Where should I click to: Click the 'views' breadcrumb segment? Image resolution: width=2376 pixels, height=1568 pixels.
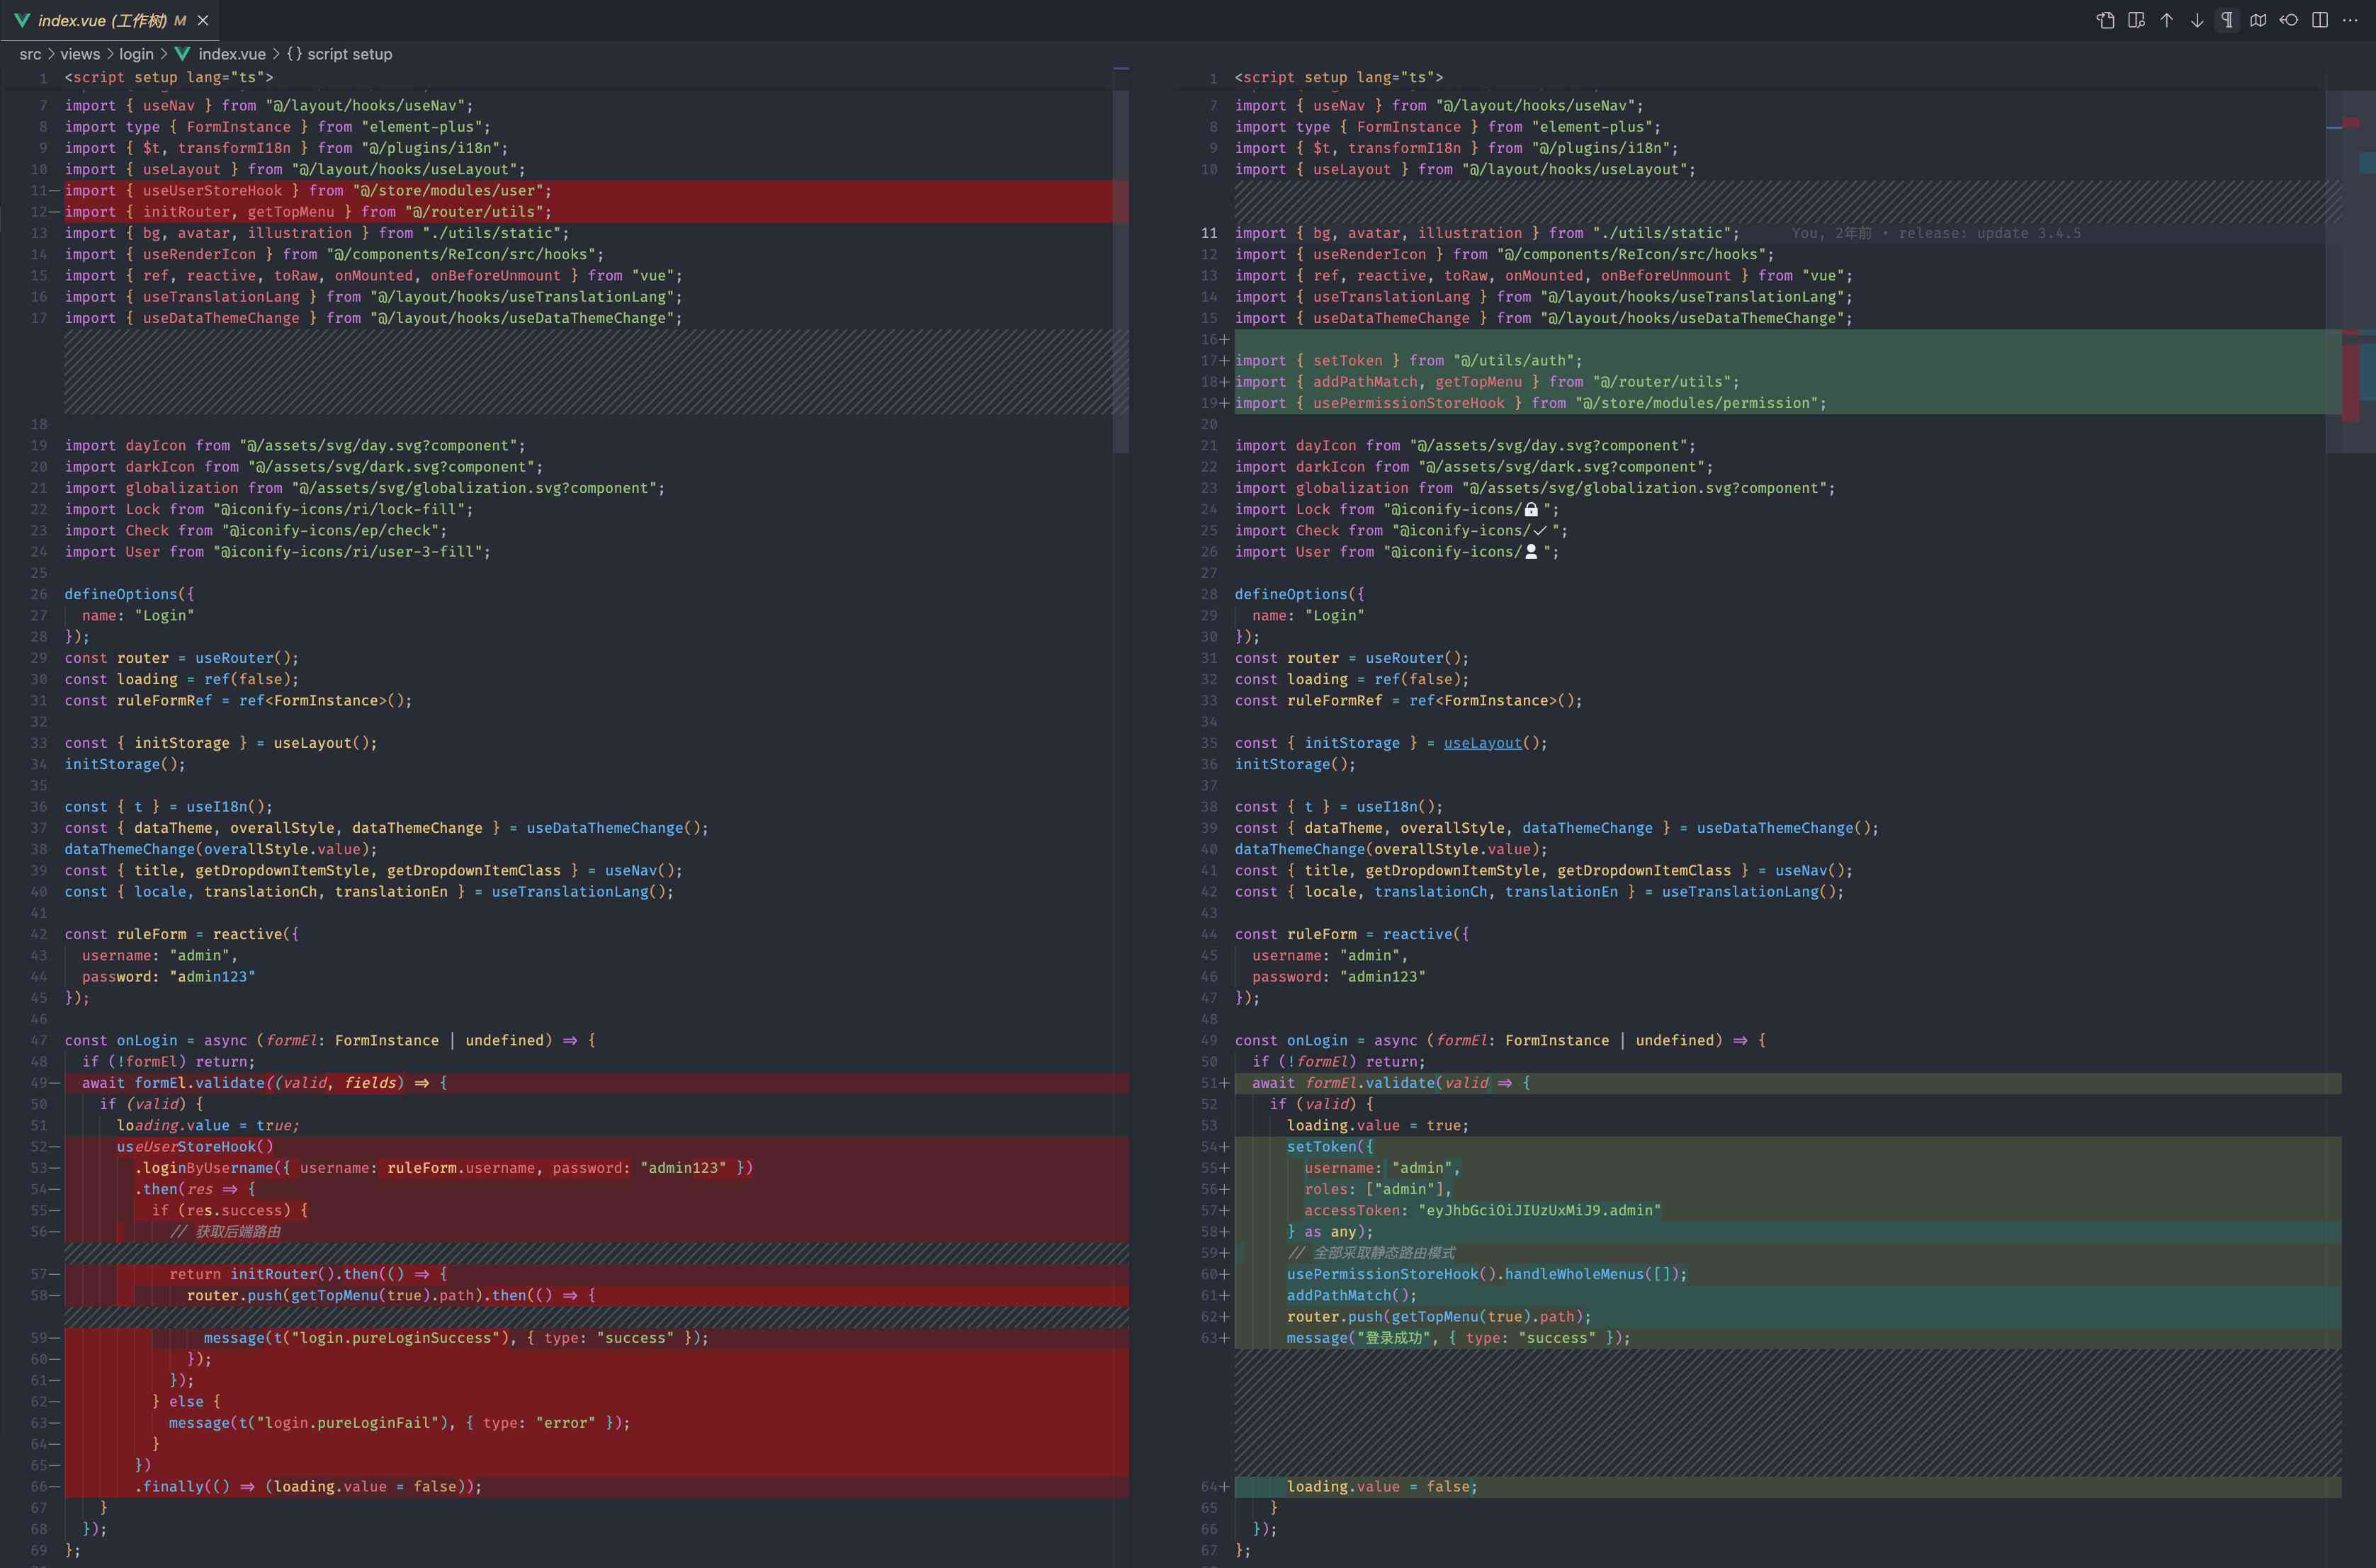[x=80, y=54]
